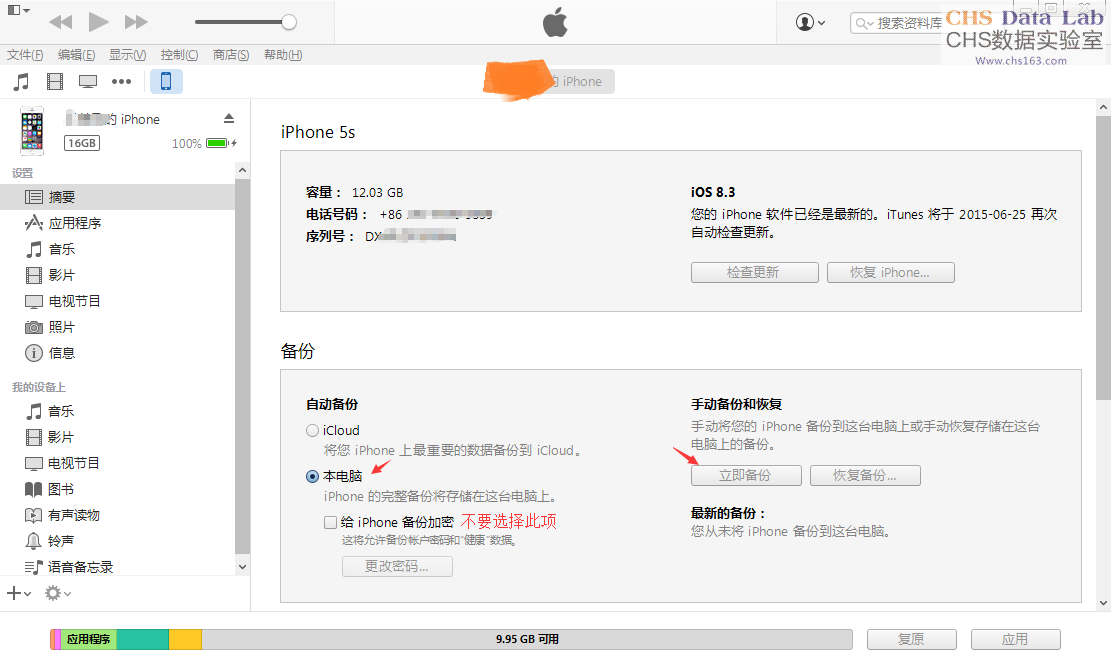Open the Movies library icon in toolbar

[x=55, y=82]
